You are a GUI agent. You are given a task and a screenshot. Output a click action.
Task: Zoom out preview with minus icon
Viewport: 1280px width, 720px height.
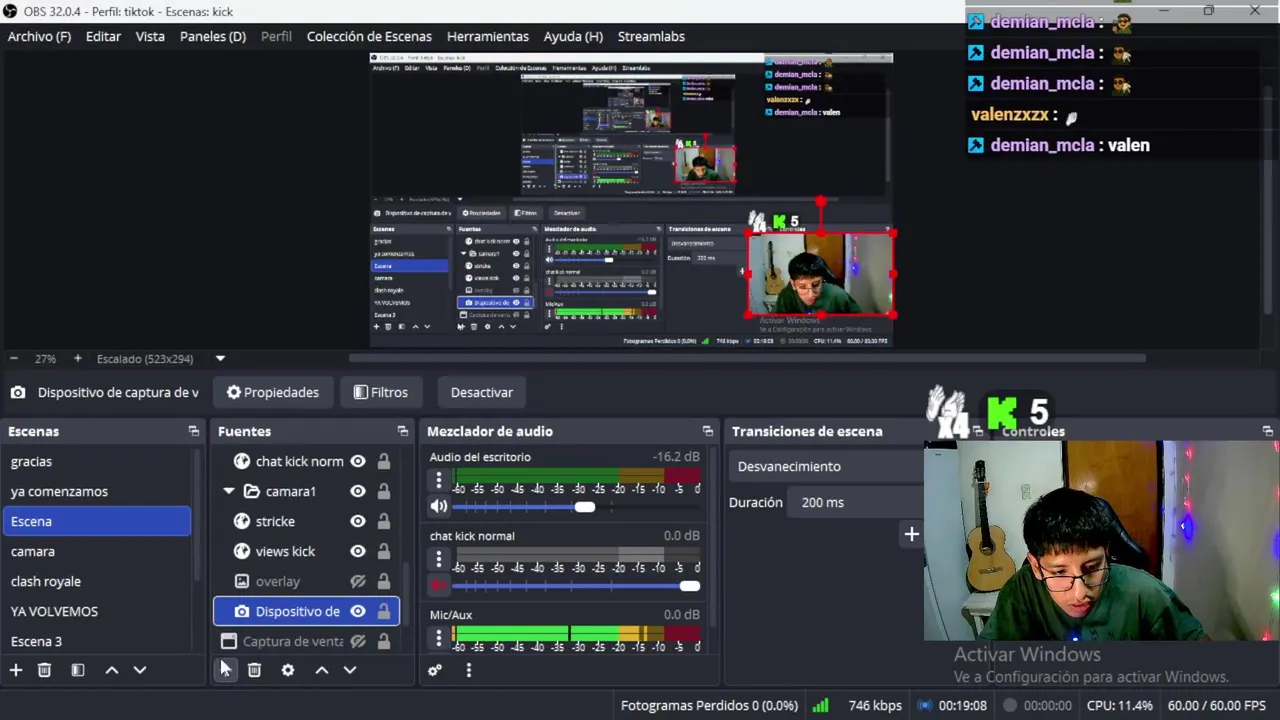click(14, 358)
